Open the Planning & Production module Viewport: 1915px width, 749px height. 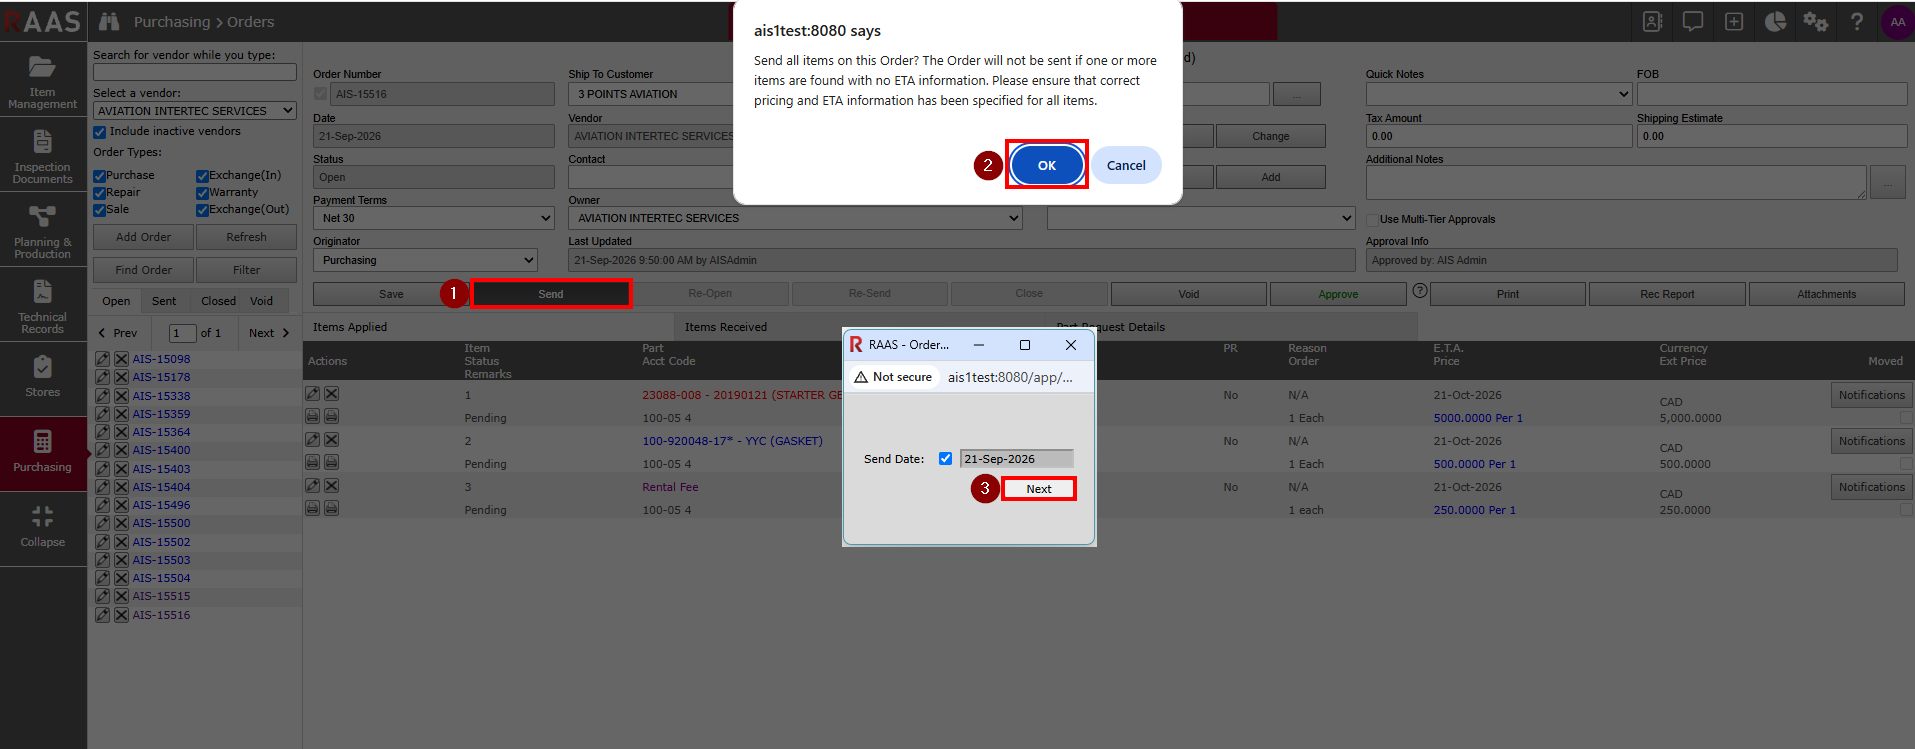[x=42, y=230]
